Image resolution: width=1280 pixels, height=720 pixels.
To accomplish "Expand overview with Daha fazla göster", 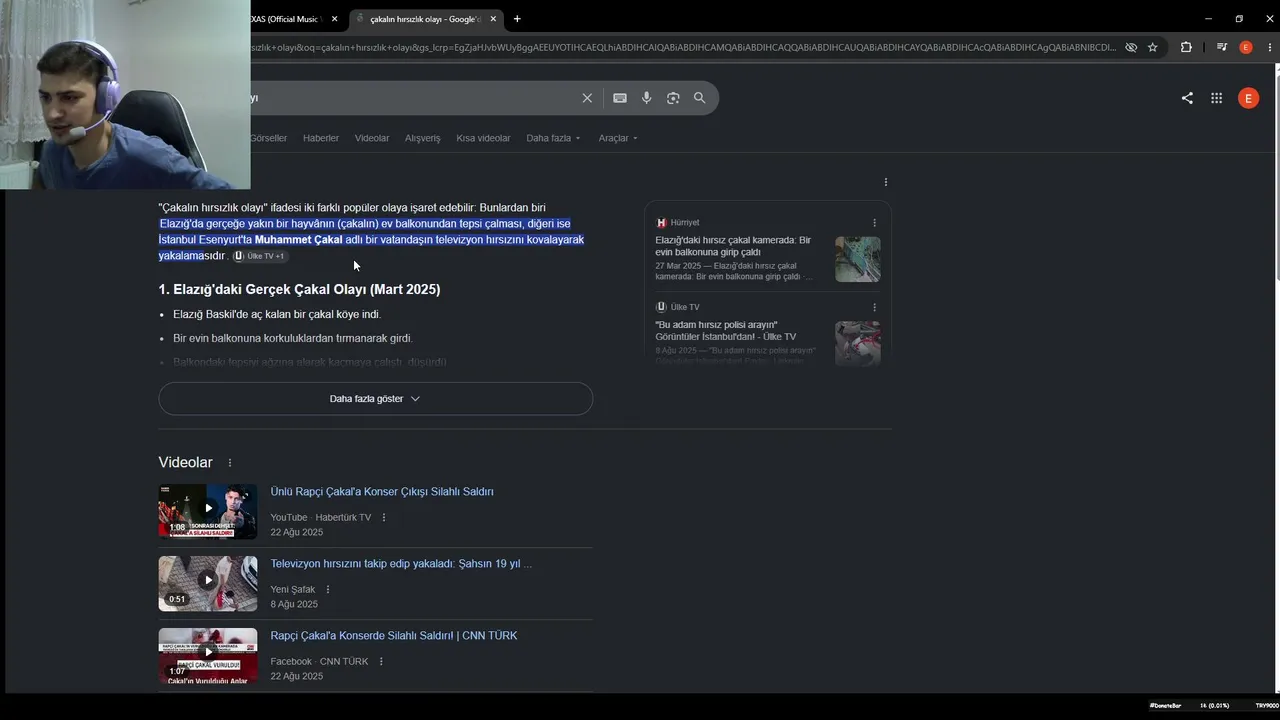I will (x=375, y=399).
